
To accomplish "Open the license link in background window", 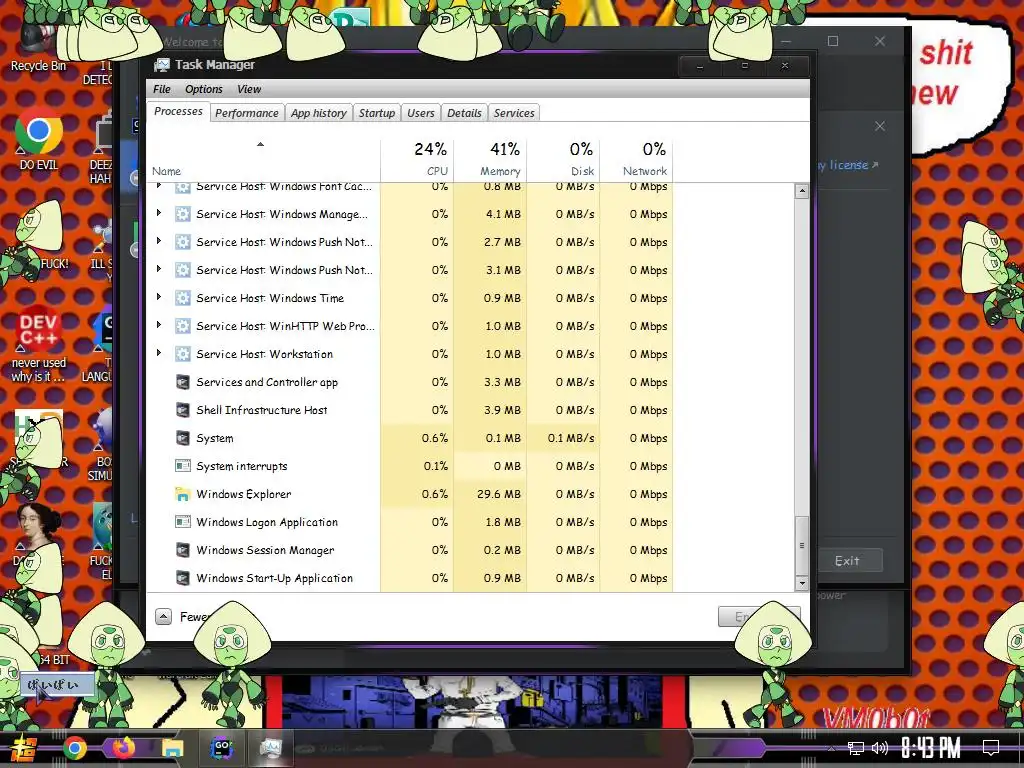I will pyautogui.click(x=847, y=165).
